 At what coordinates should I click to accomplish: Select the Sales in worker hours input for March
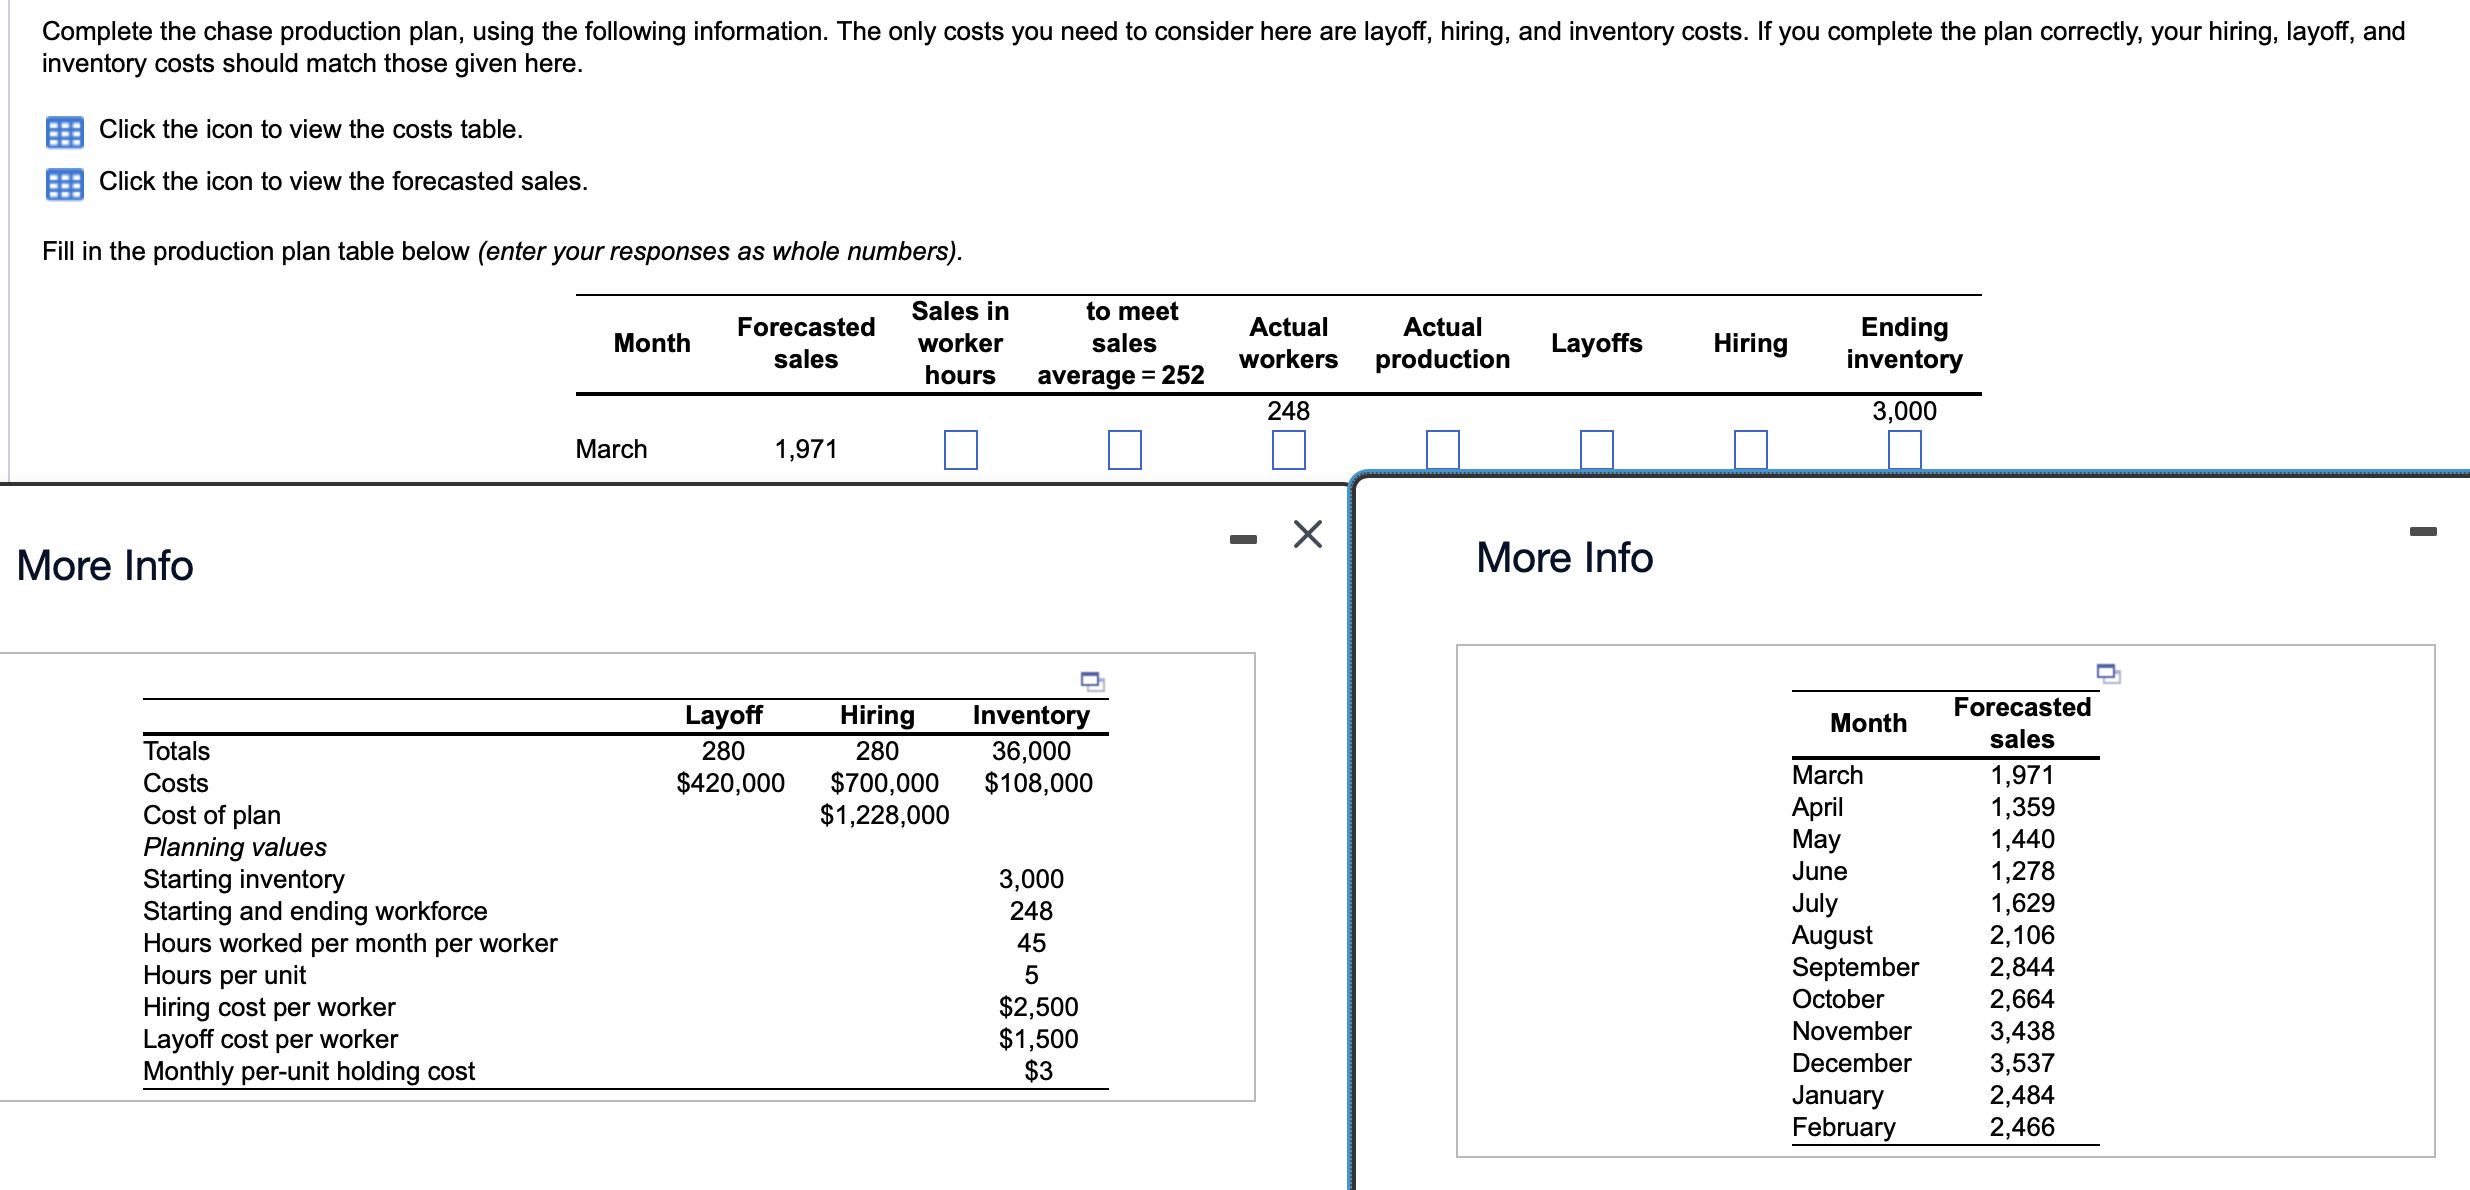[959, 449]
